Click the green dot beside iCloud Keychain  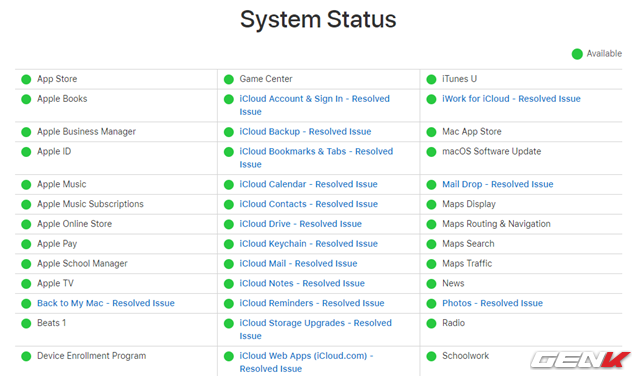pos(229,244)
